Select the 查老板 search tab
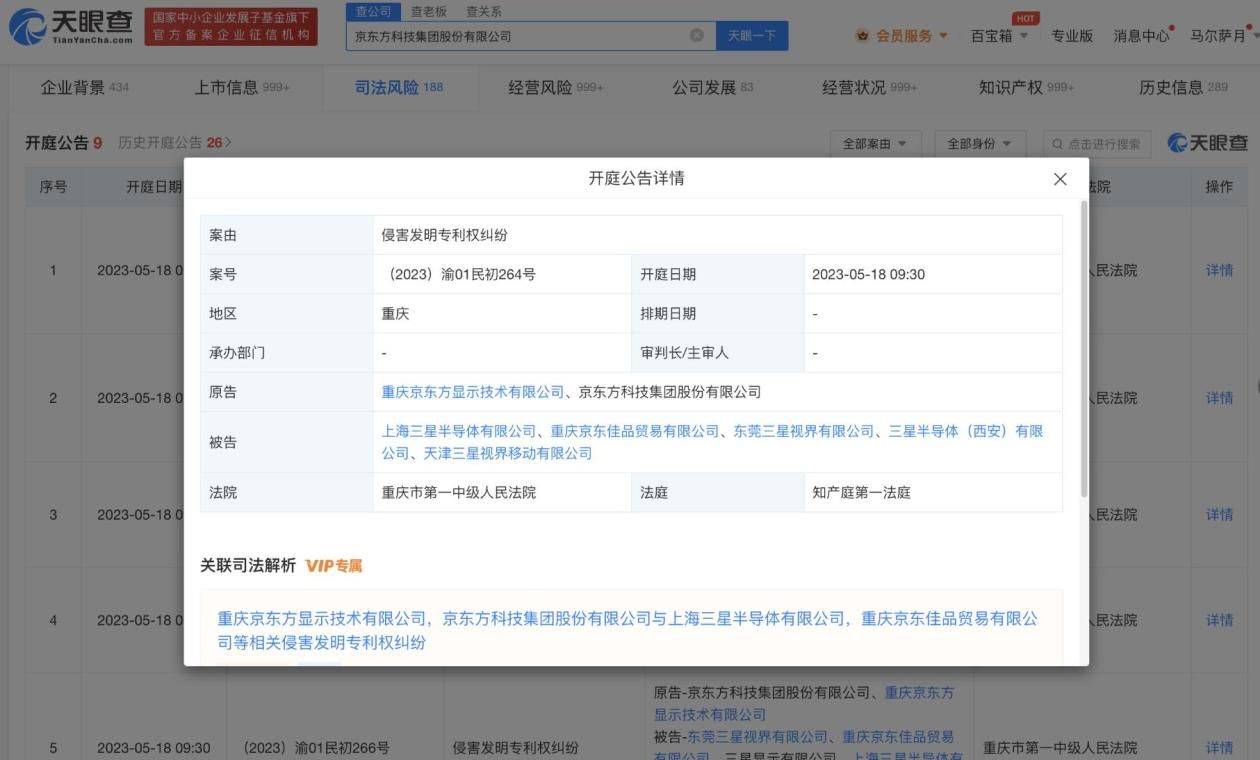 [x=429, y=12]
